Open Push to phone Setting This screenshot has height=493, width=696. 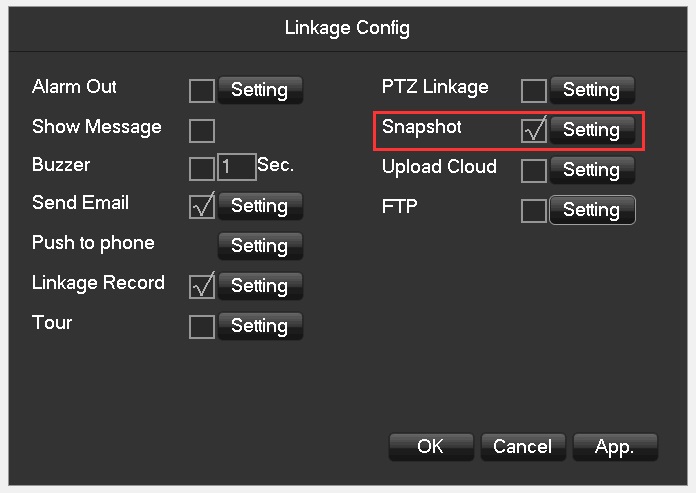[x=259, y=246]
